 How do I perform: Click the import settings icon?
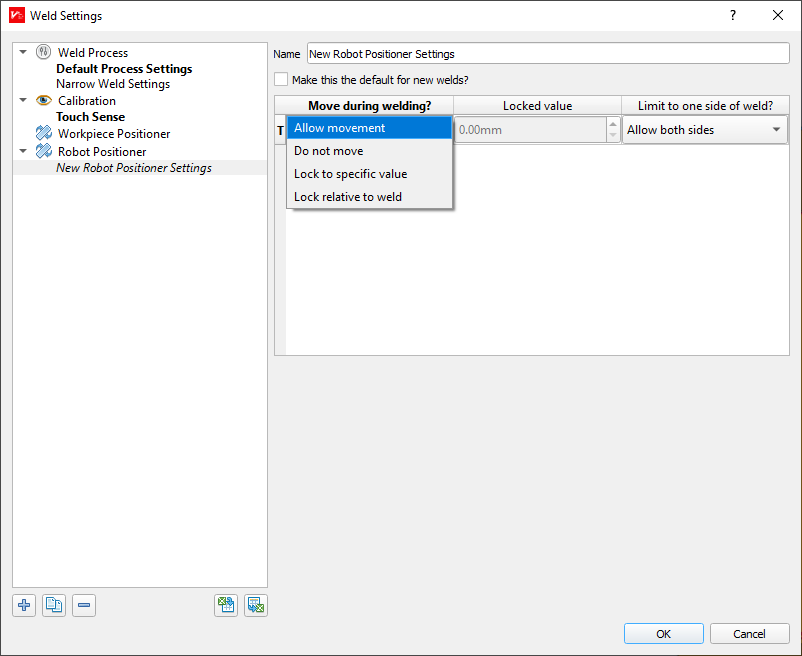coord(226,605)
